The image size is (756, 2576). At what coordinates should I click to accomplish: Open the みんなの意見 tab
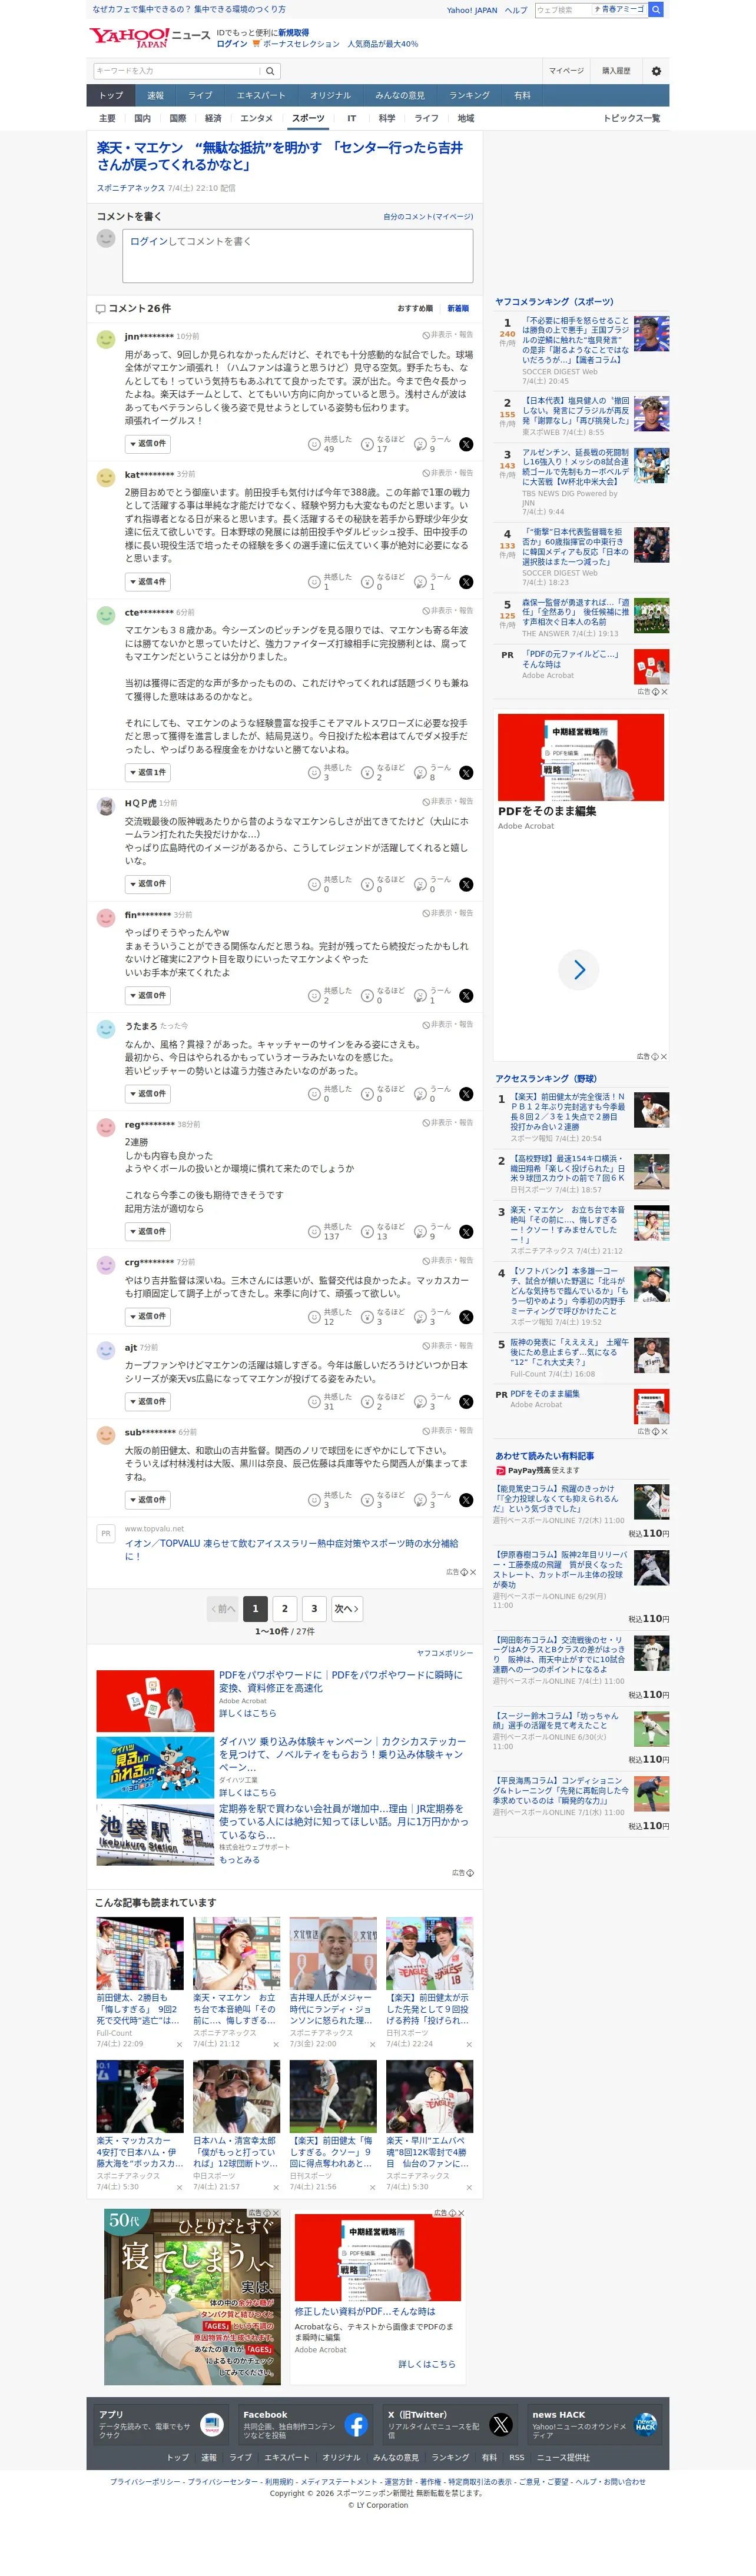click(x=400, y=96)
